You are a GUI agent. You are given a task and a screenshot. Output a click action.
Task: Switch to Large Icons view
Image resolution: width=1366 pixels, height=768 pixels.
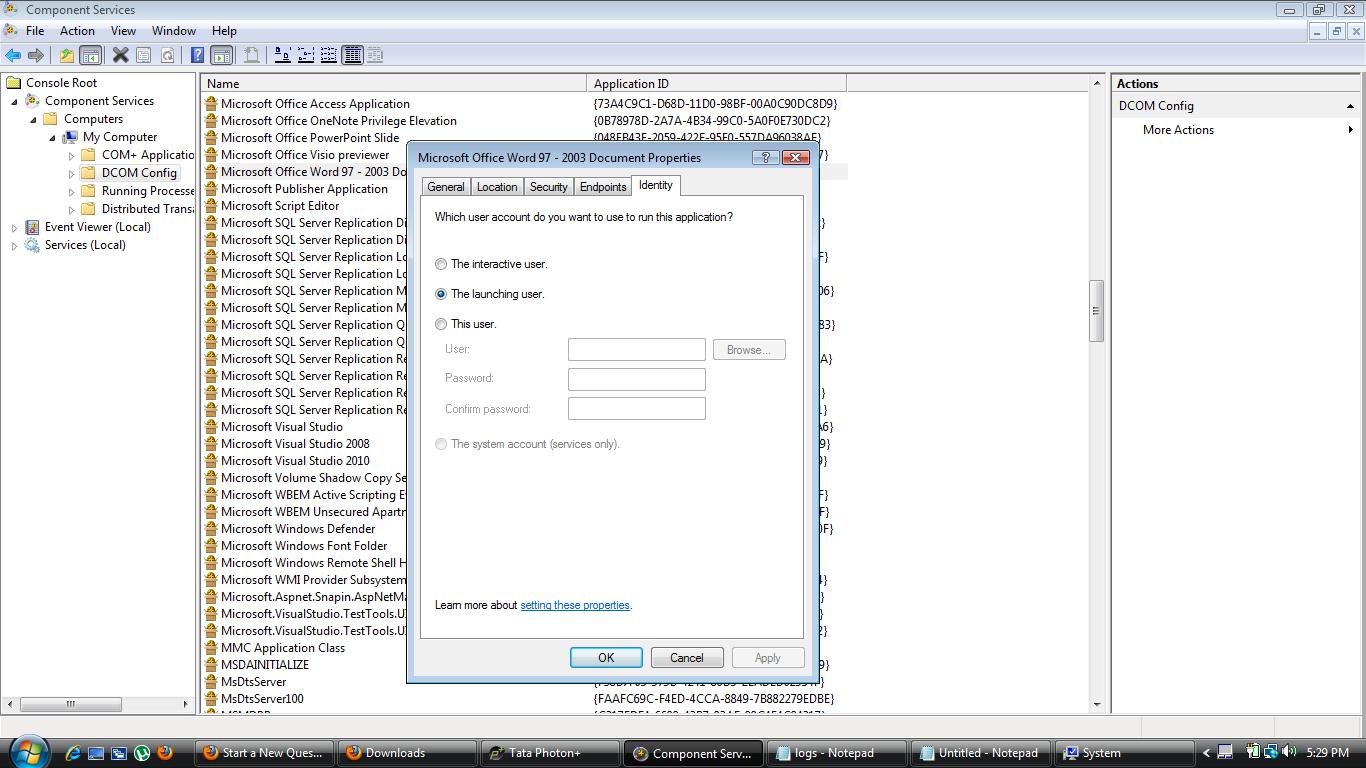coord(283,56)
